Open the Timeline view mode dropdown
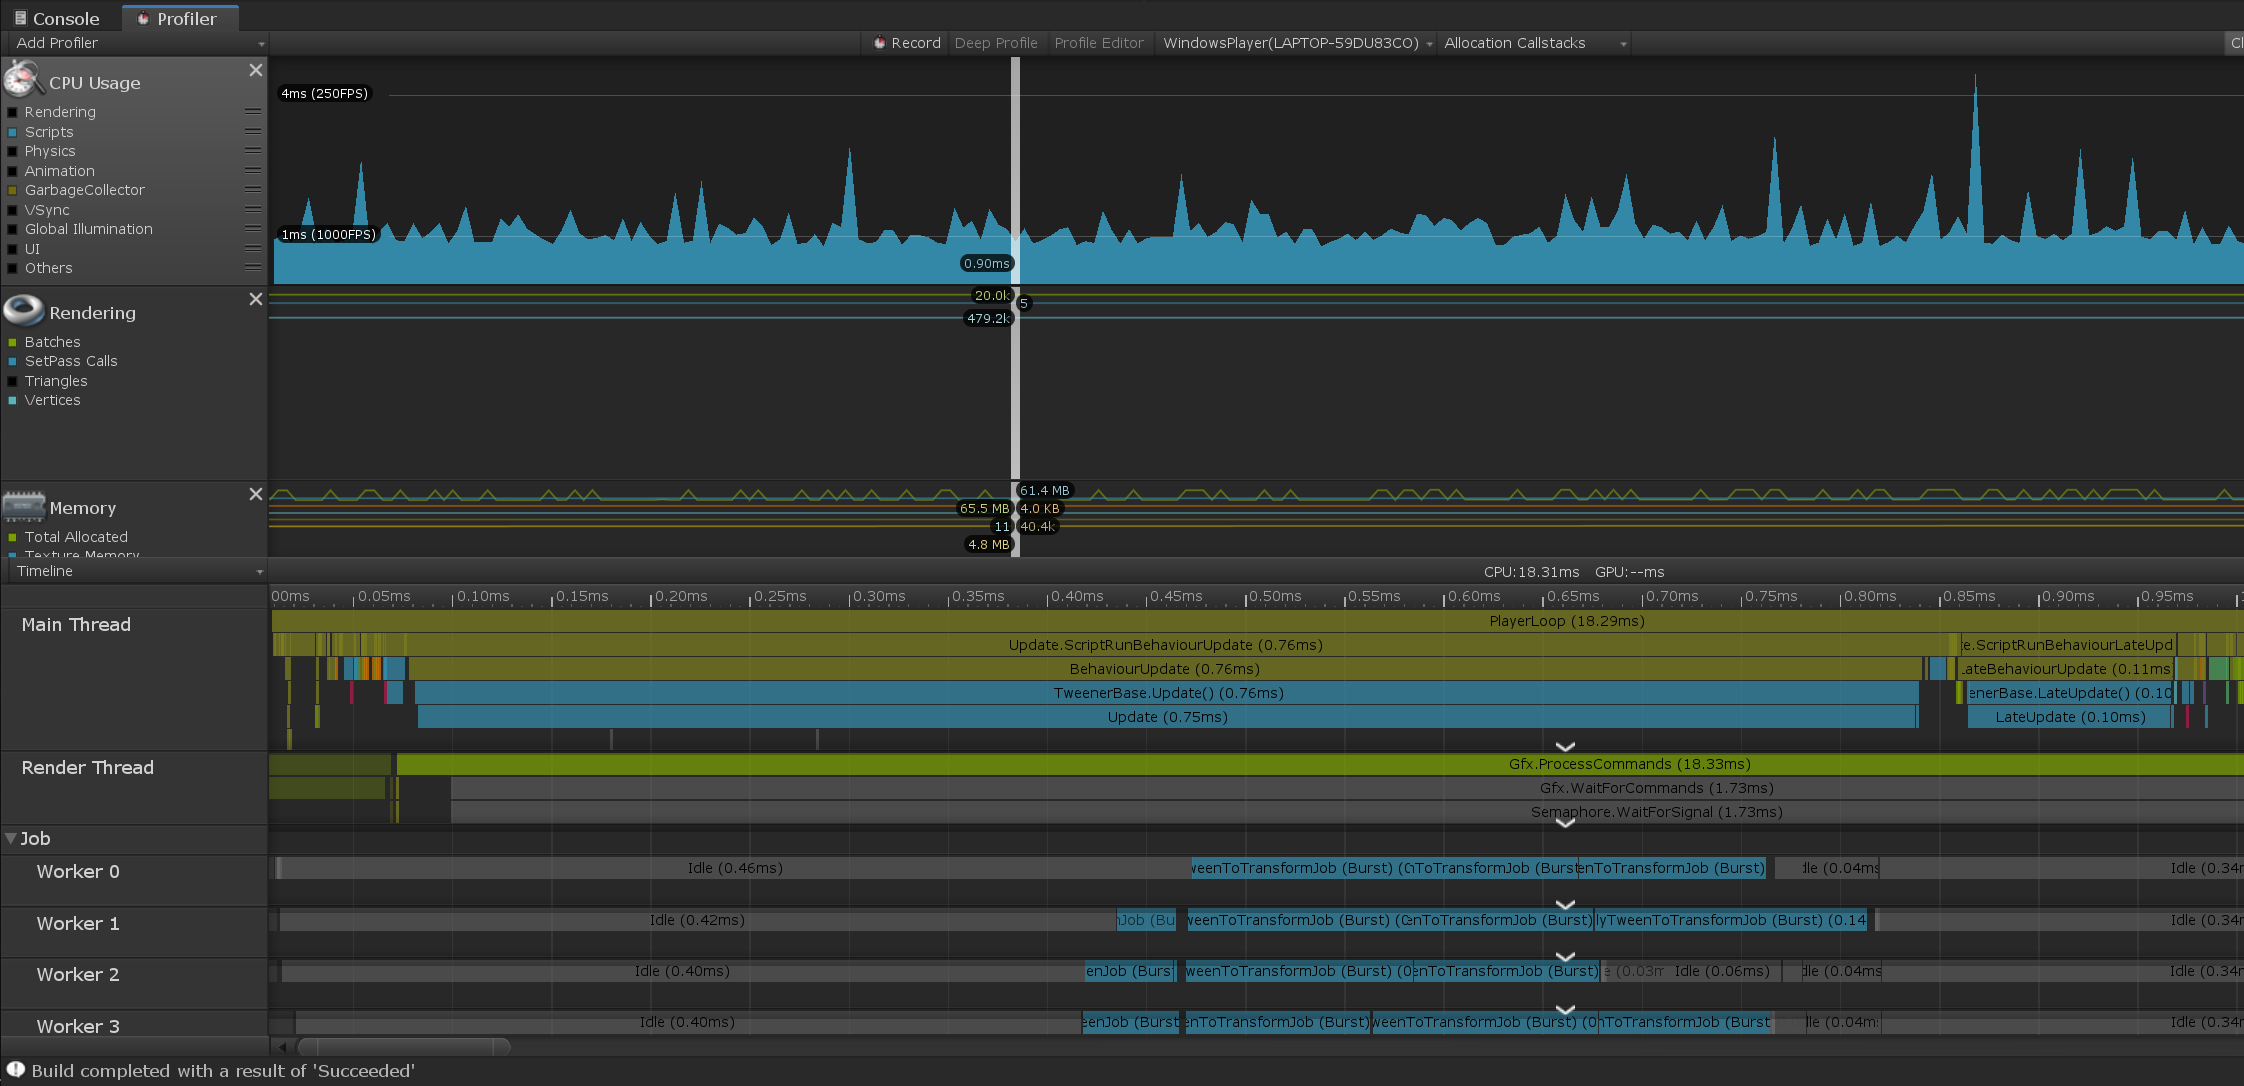The height and width of the screenshot is (1086, 2244). pyautogui.click(x=137, y=571)
